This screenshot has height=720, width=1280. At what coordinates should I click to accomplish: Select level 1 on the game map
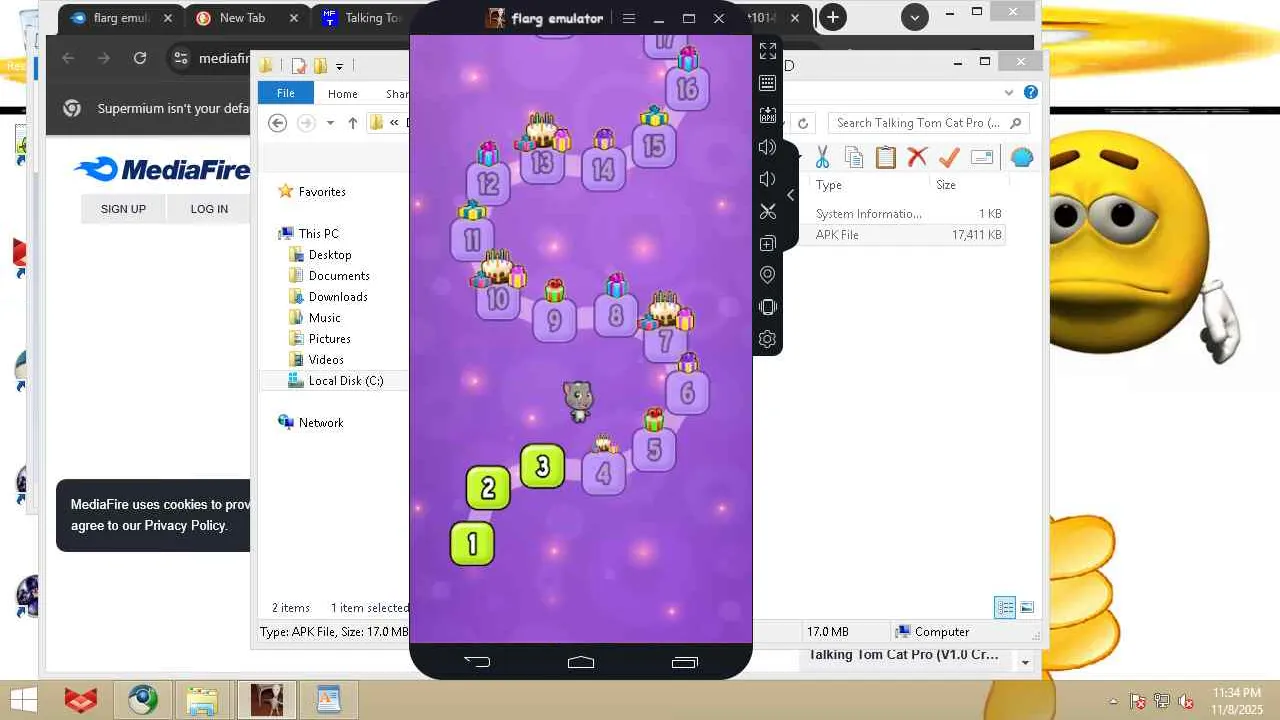click(x=472, y=544)
